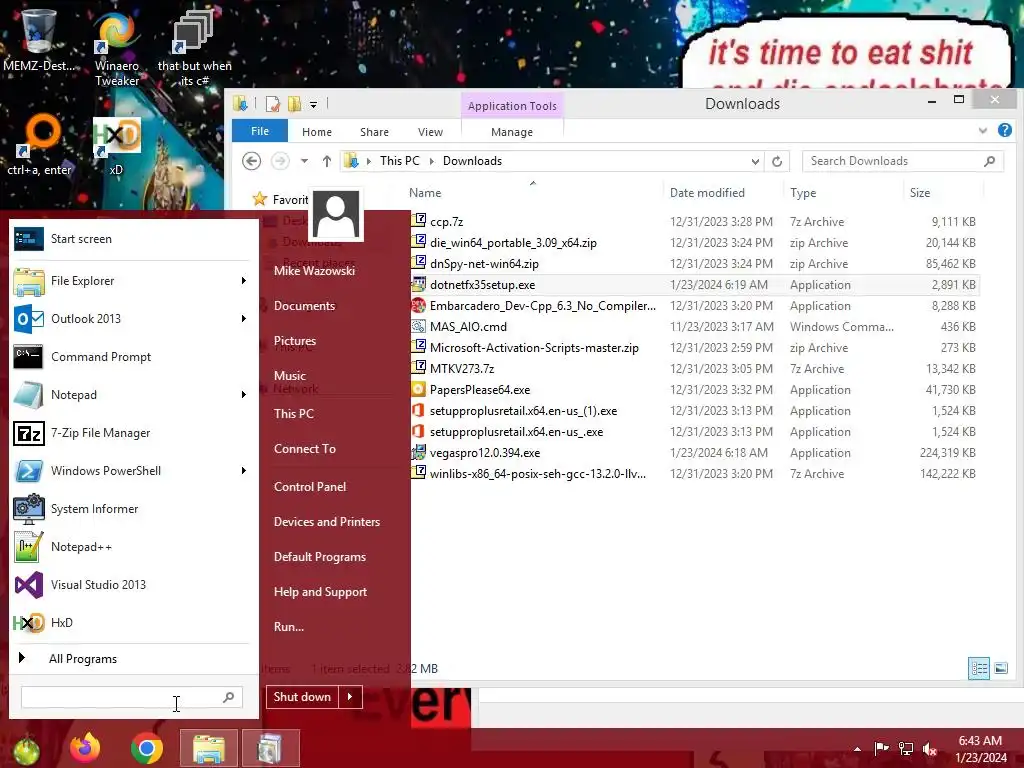Viewport: 1024px width, 768px height.
Task: Go up one folder level in Explorer
Action: (327, 161)
